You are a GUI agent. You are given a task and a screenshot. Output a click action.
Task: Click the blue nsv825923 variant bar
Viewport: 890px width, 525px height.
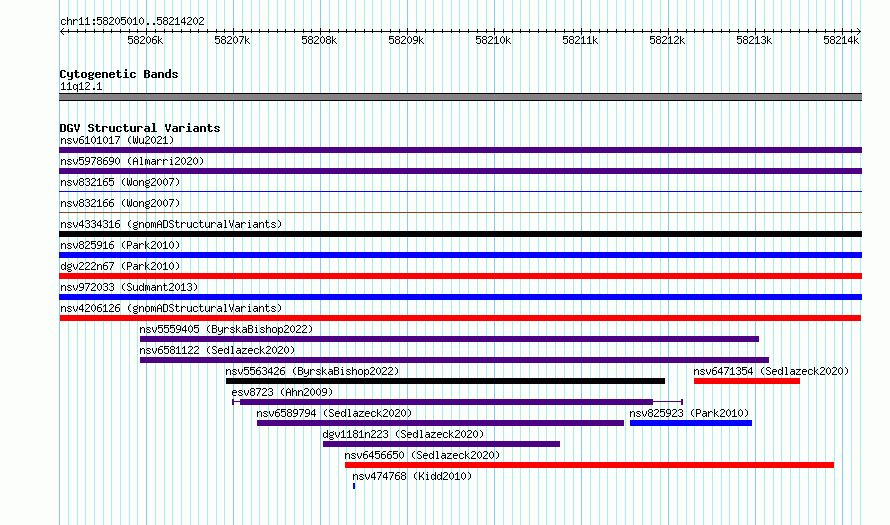point(691,423)
